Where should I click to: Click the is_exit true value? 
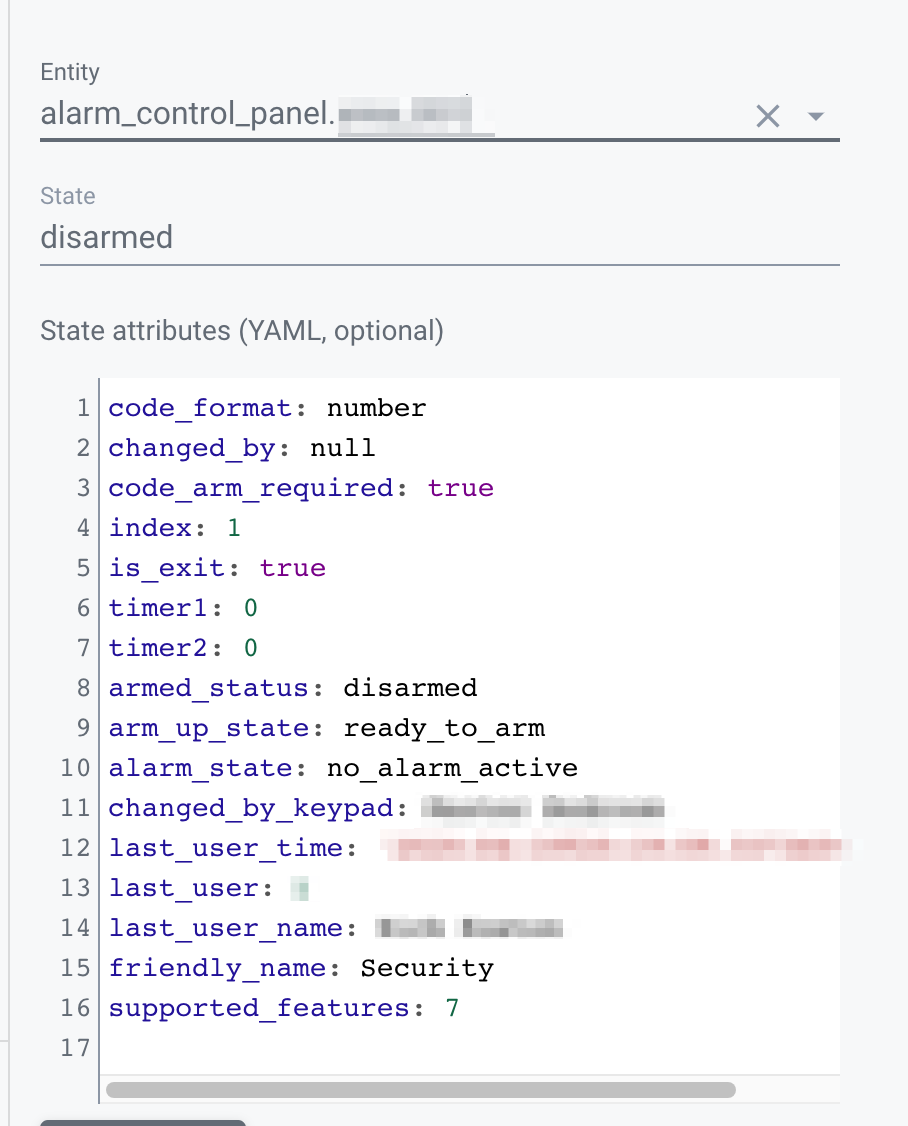(292, 568)
